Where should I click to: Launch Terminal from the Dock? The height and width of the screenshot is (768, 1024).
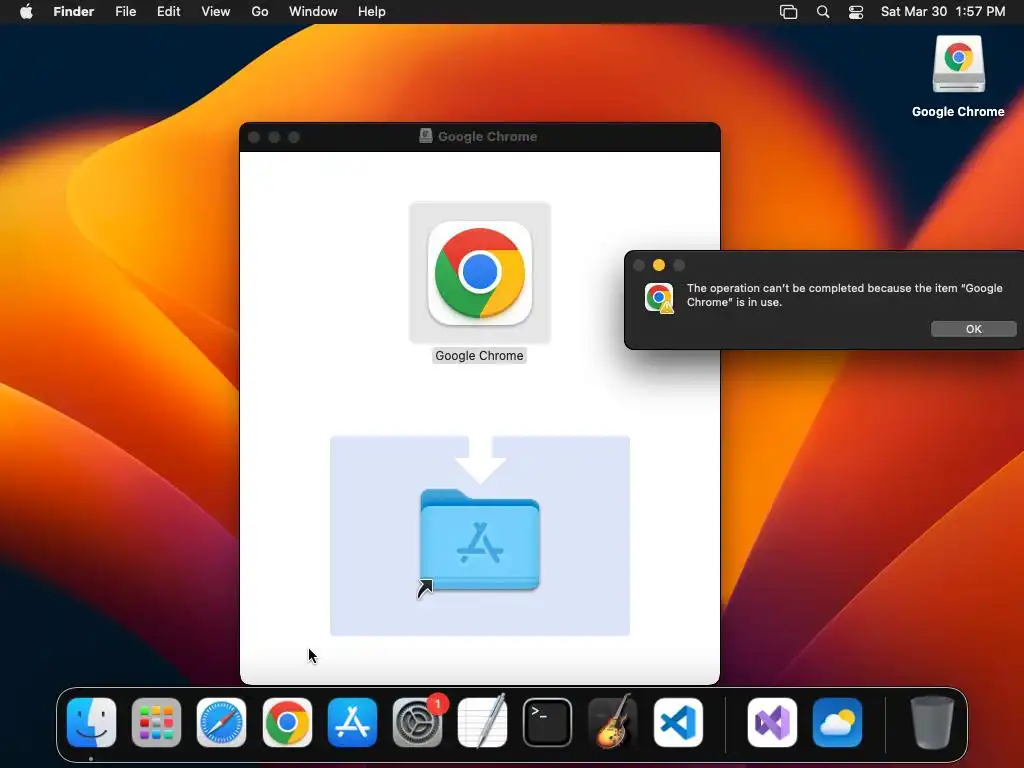[547, 722]
